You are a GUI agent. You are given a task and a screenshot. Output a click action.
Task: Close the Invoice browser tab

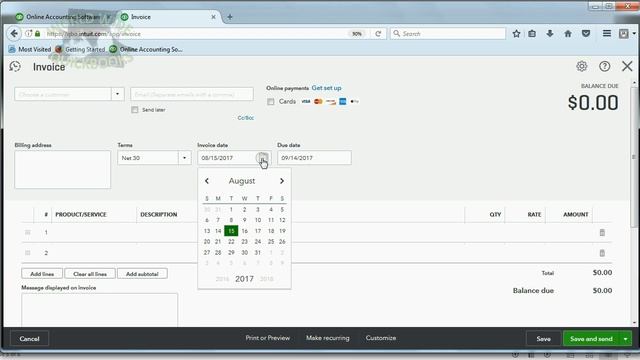[213, 17]
